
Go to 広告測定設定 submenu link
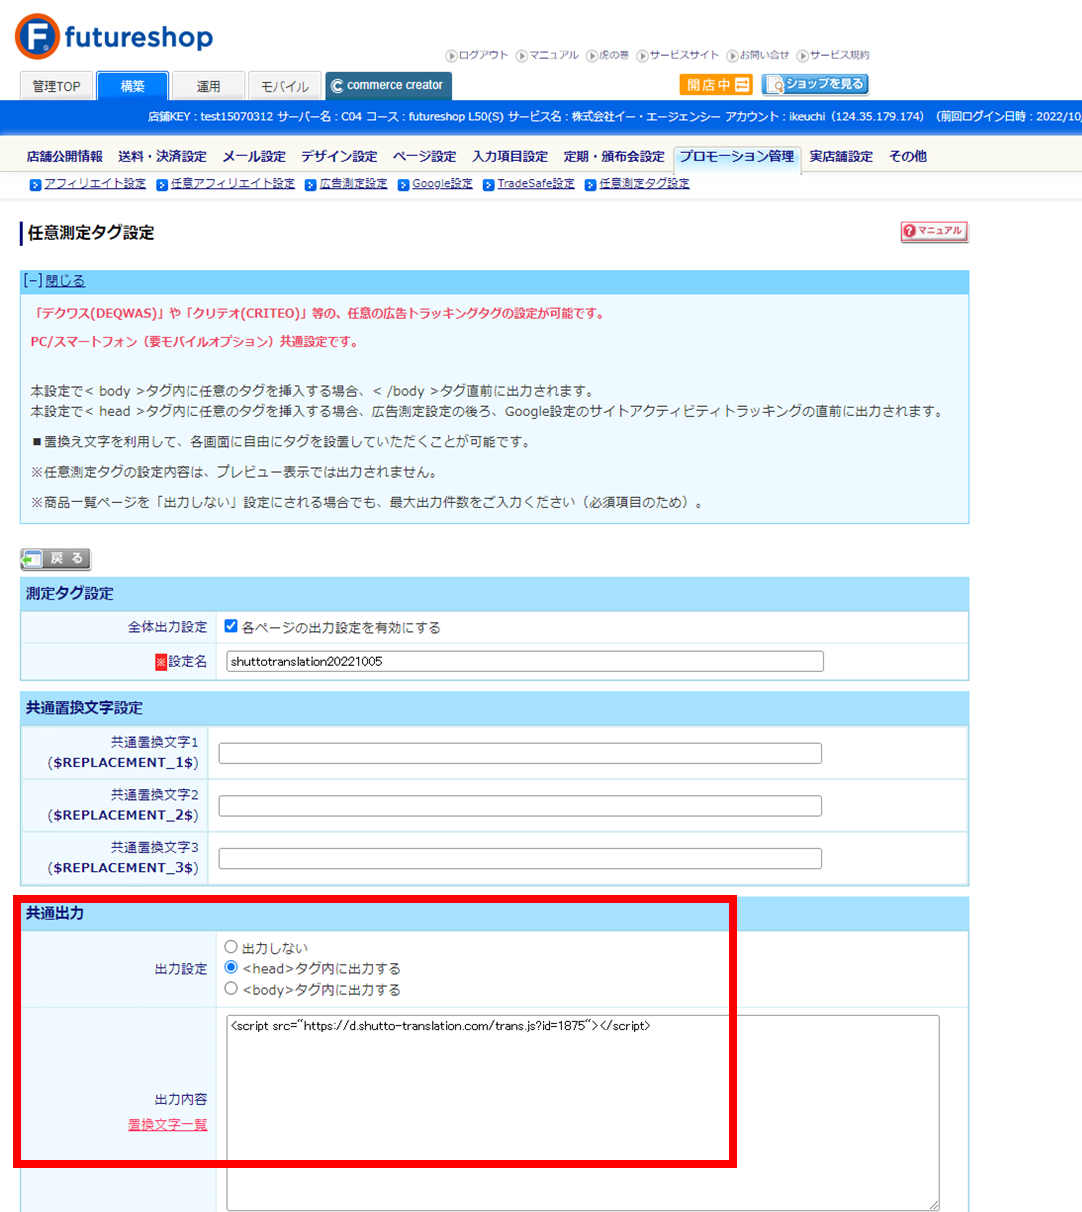[353, 184]
